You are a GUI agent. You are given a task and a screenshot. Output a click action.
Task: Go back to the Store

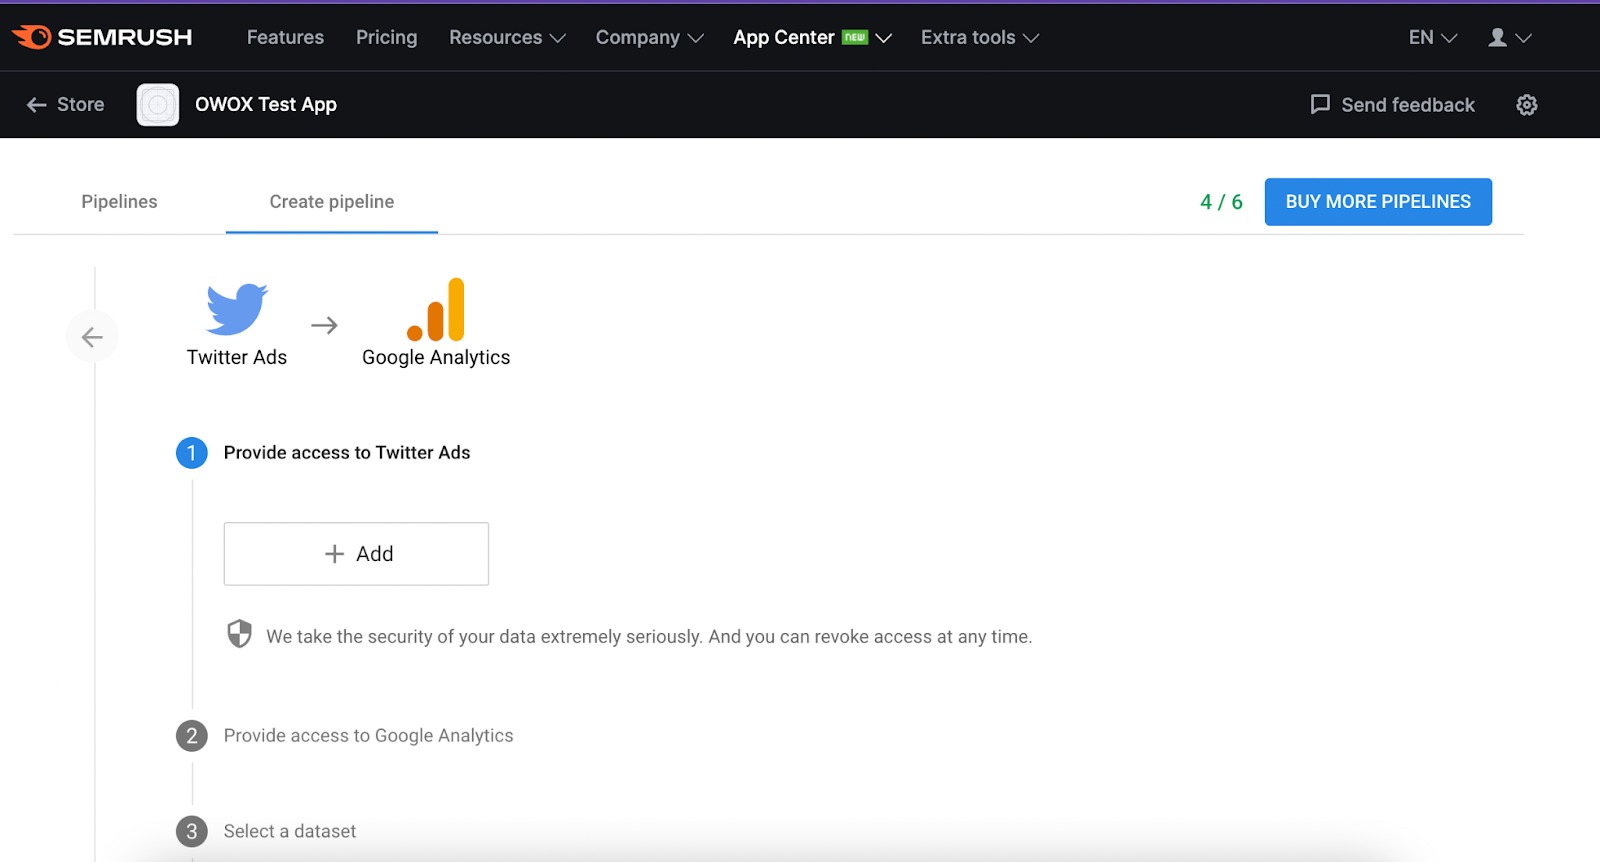(x=66, y=104)
